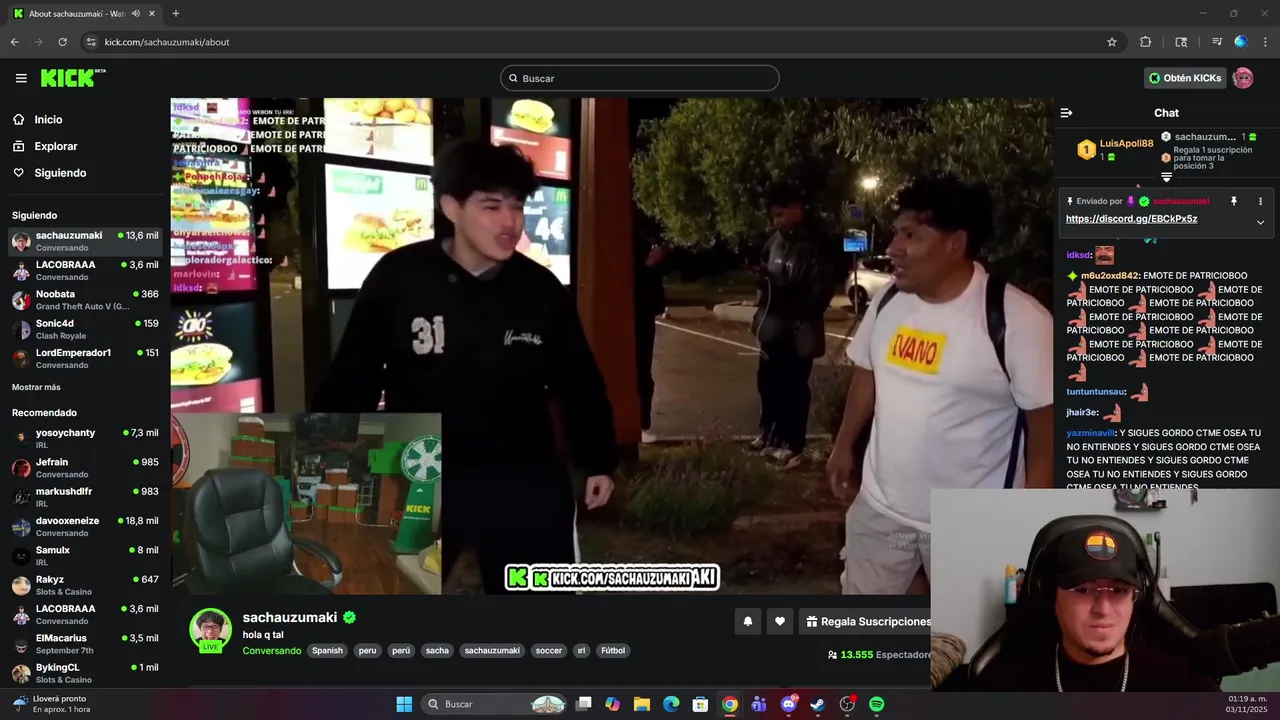The height and width of the screenshot is (720, 1280).
Task: Open sachauzumaki channel in Siguiendo list
Action: click(85, 241)
